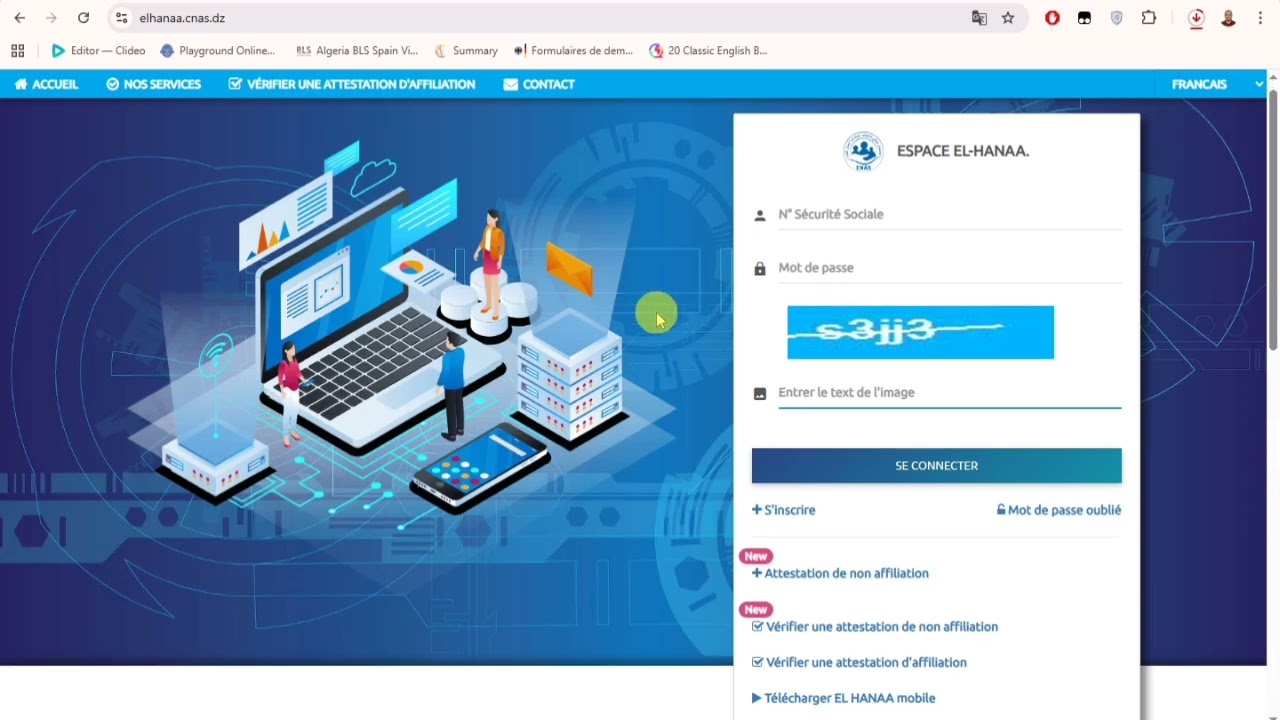1280x720 pixels.
Task: Click the Mot de passe oublié link
Action: point(1059,510)
